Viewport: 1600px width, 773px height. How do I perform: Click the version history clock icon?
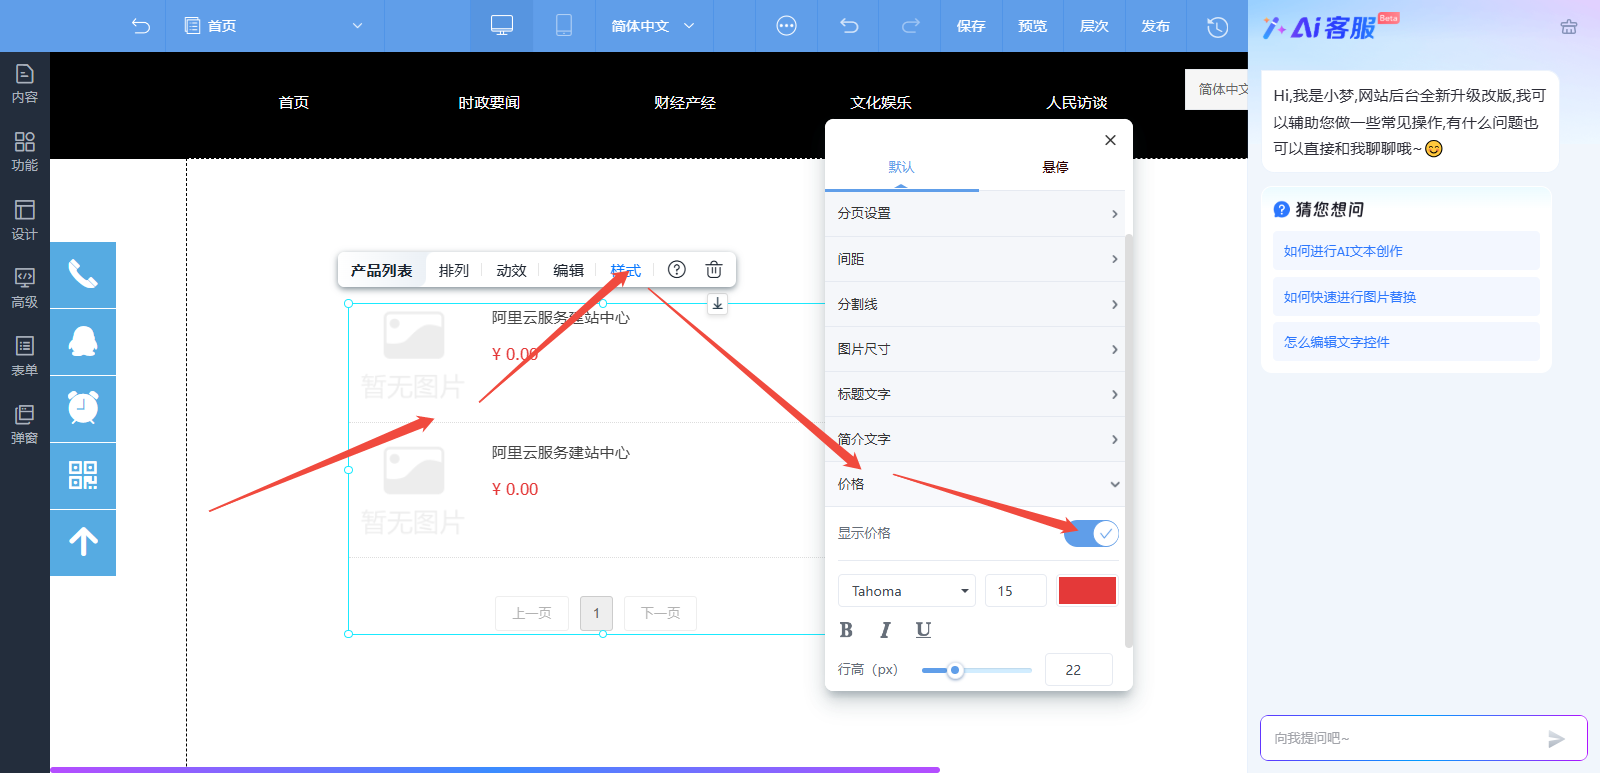1217,26
